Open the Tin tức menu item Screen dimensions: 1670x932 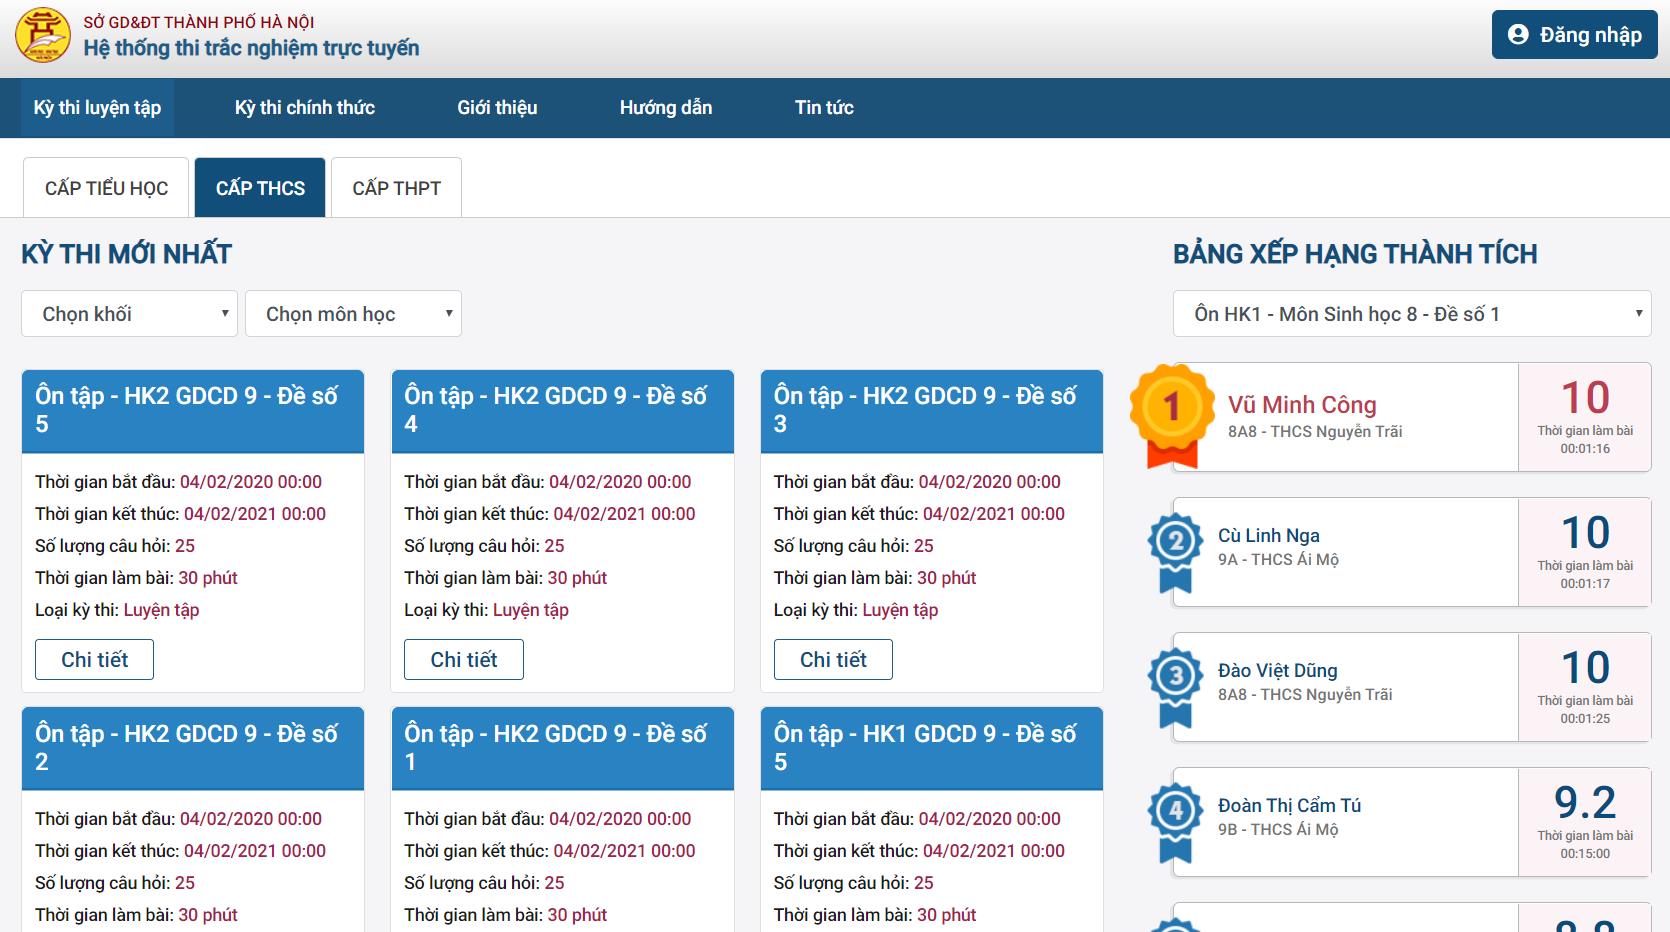824,108
